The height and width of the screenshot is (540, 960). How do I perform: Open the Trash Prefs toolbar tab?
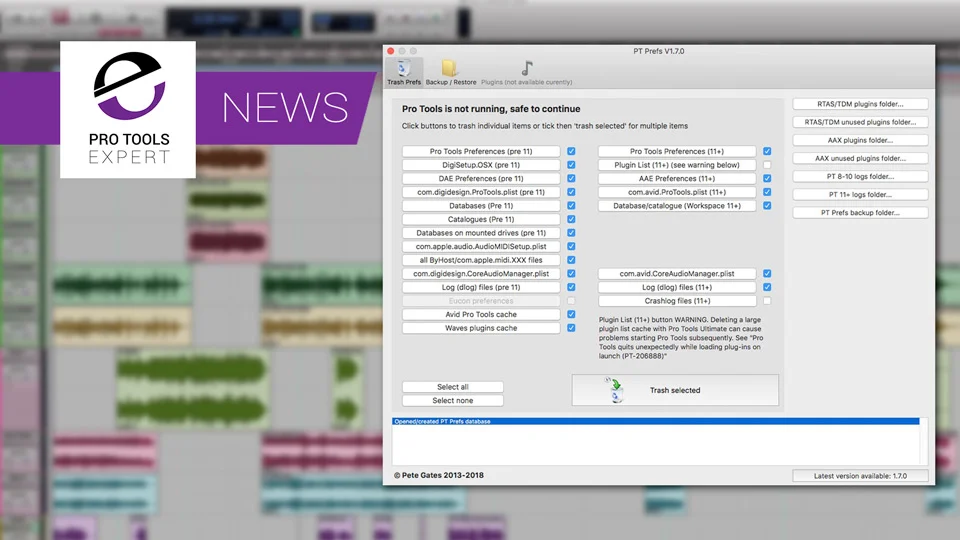[403, 73]
